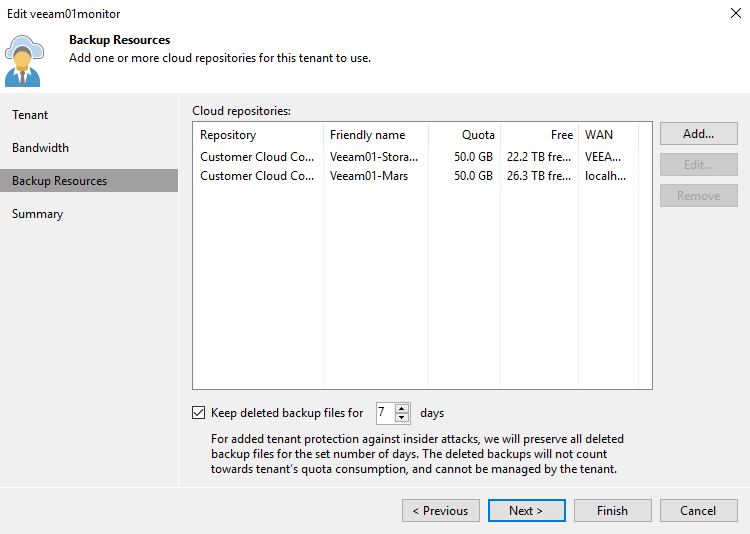
Task: Sort by the WAN column header
Action: point(608,135)
